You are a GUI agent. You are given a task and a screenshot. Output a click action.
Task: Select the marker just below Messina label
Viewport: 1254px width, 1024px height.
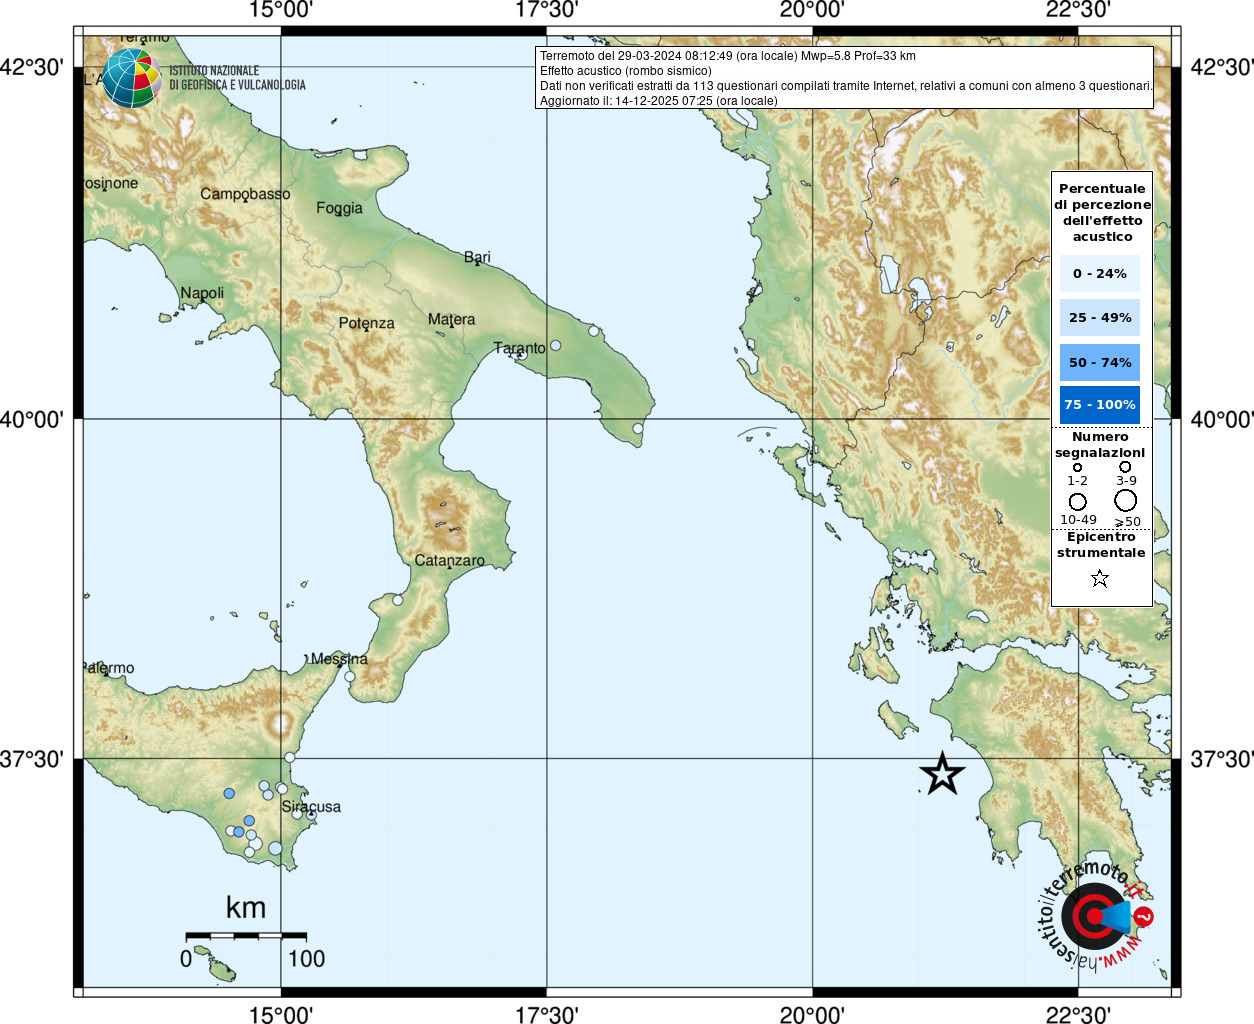[350, 677]
